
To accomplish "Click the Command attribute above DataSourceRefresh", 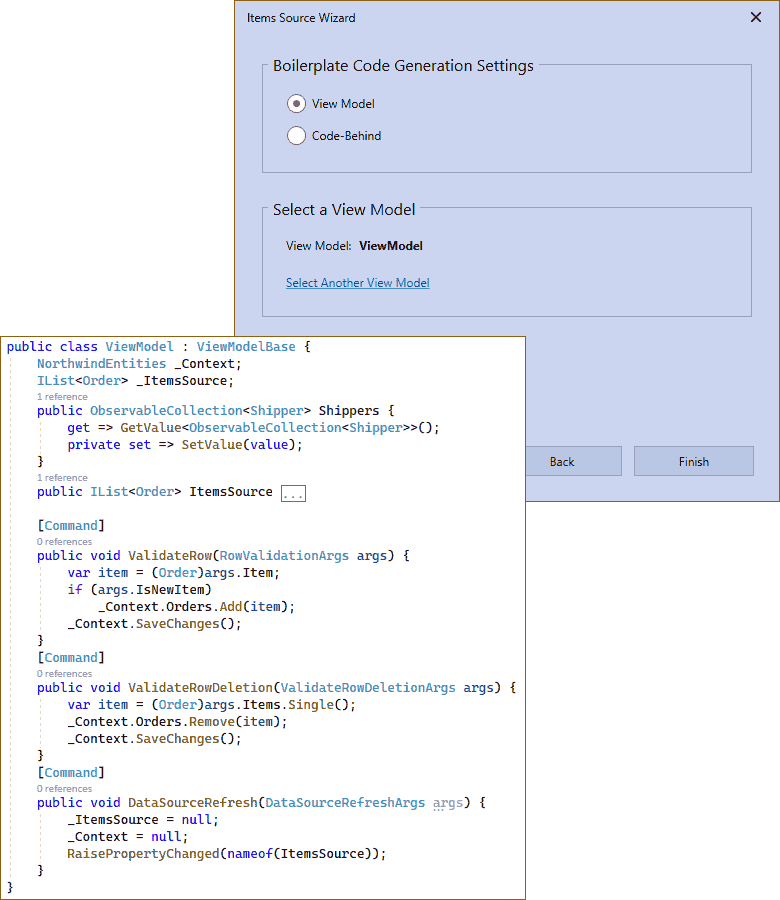I will pos(71,773).
